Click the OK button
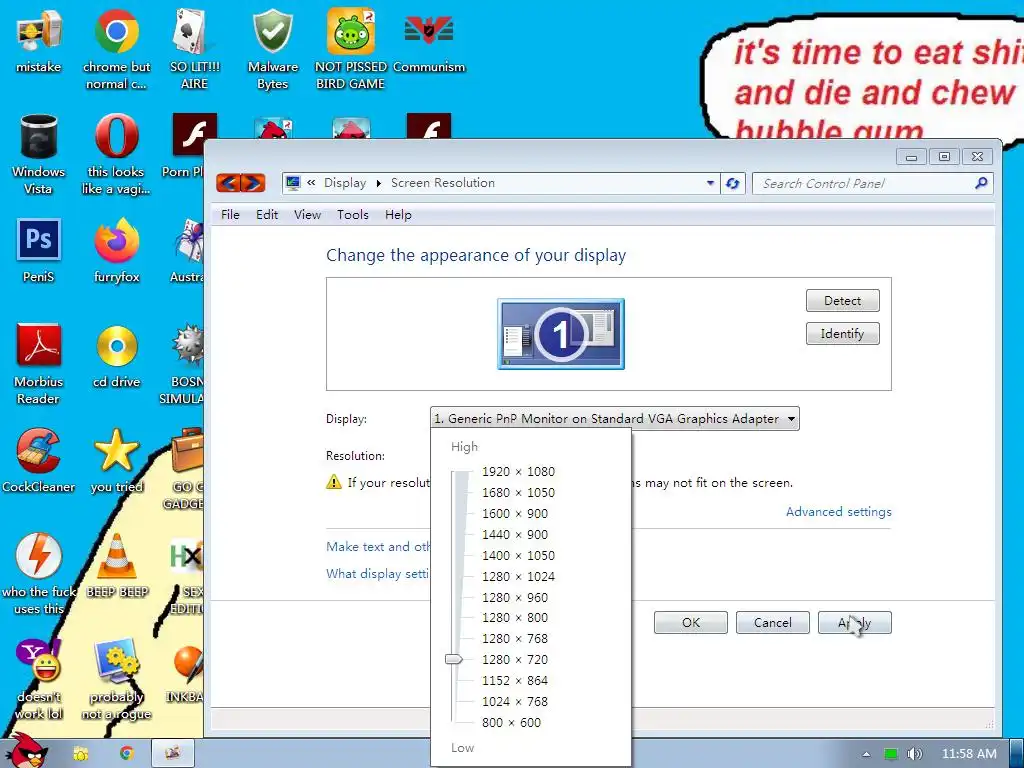This screenshot has height=768, width=1024. [x=690, y=622]
